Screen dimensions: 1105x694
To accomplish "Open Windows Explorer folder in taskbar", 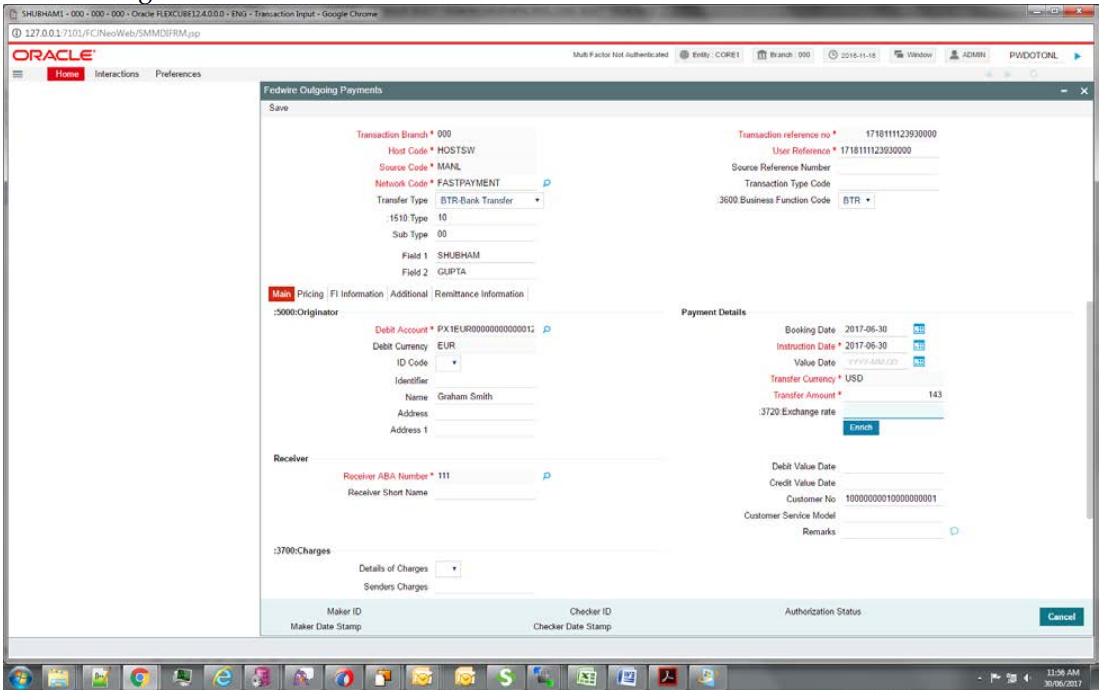I will [x=58, y=678].
